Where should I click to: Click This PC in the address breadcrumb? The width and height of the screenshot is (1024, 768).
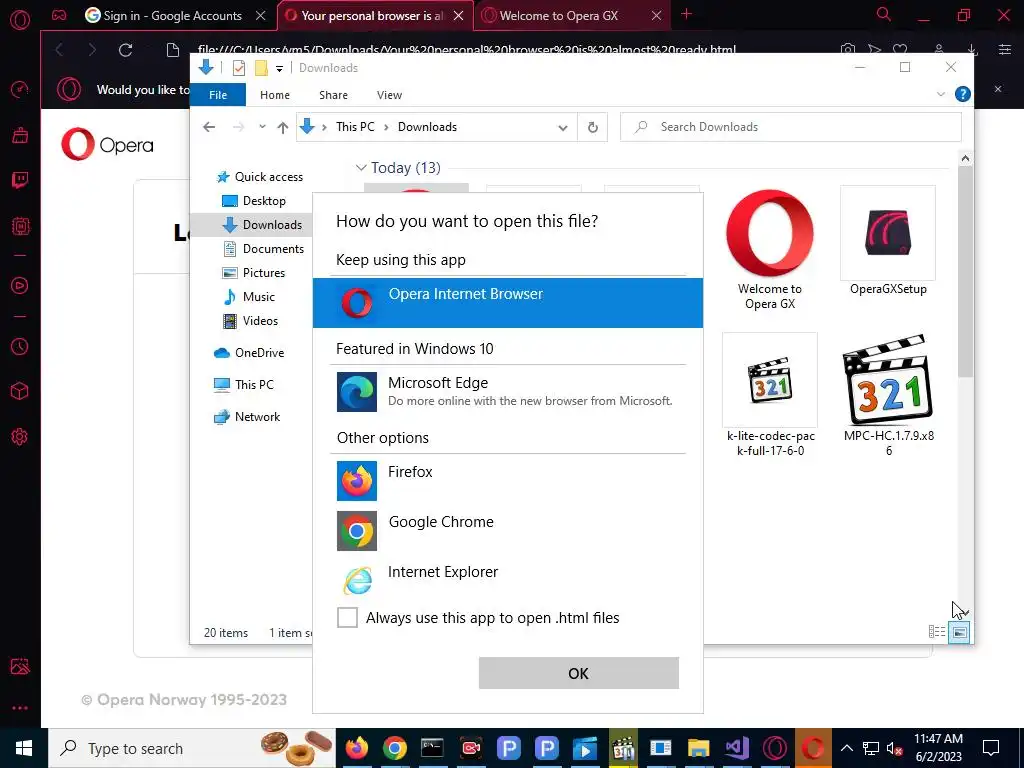[355, 127]
